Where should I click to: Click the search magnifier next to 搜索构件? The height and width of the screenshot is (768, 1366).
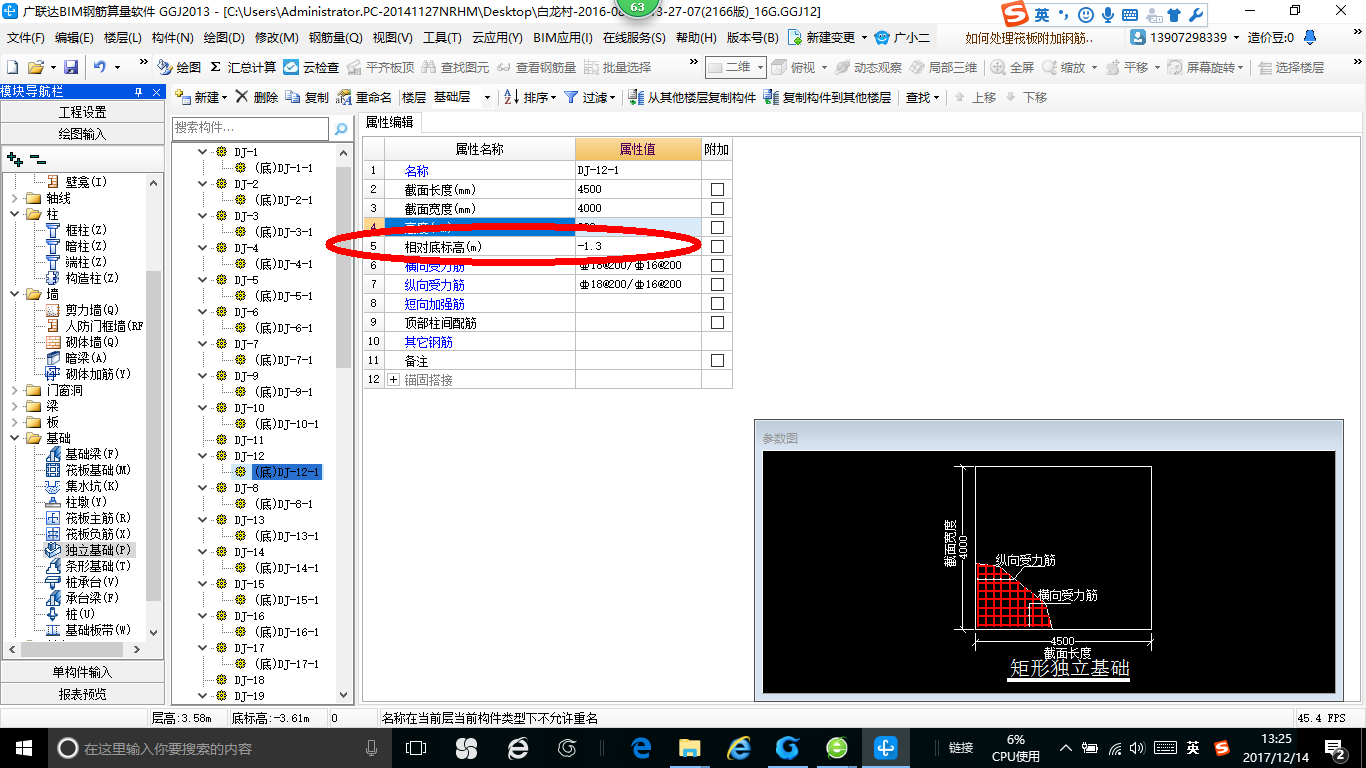point(340,129)
